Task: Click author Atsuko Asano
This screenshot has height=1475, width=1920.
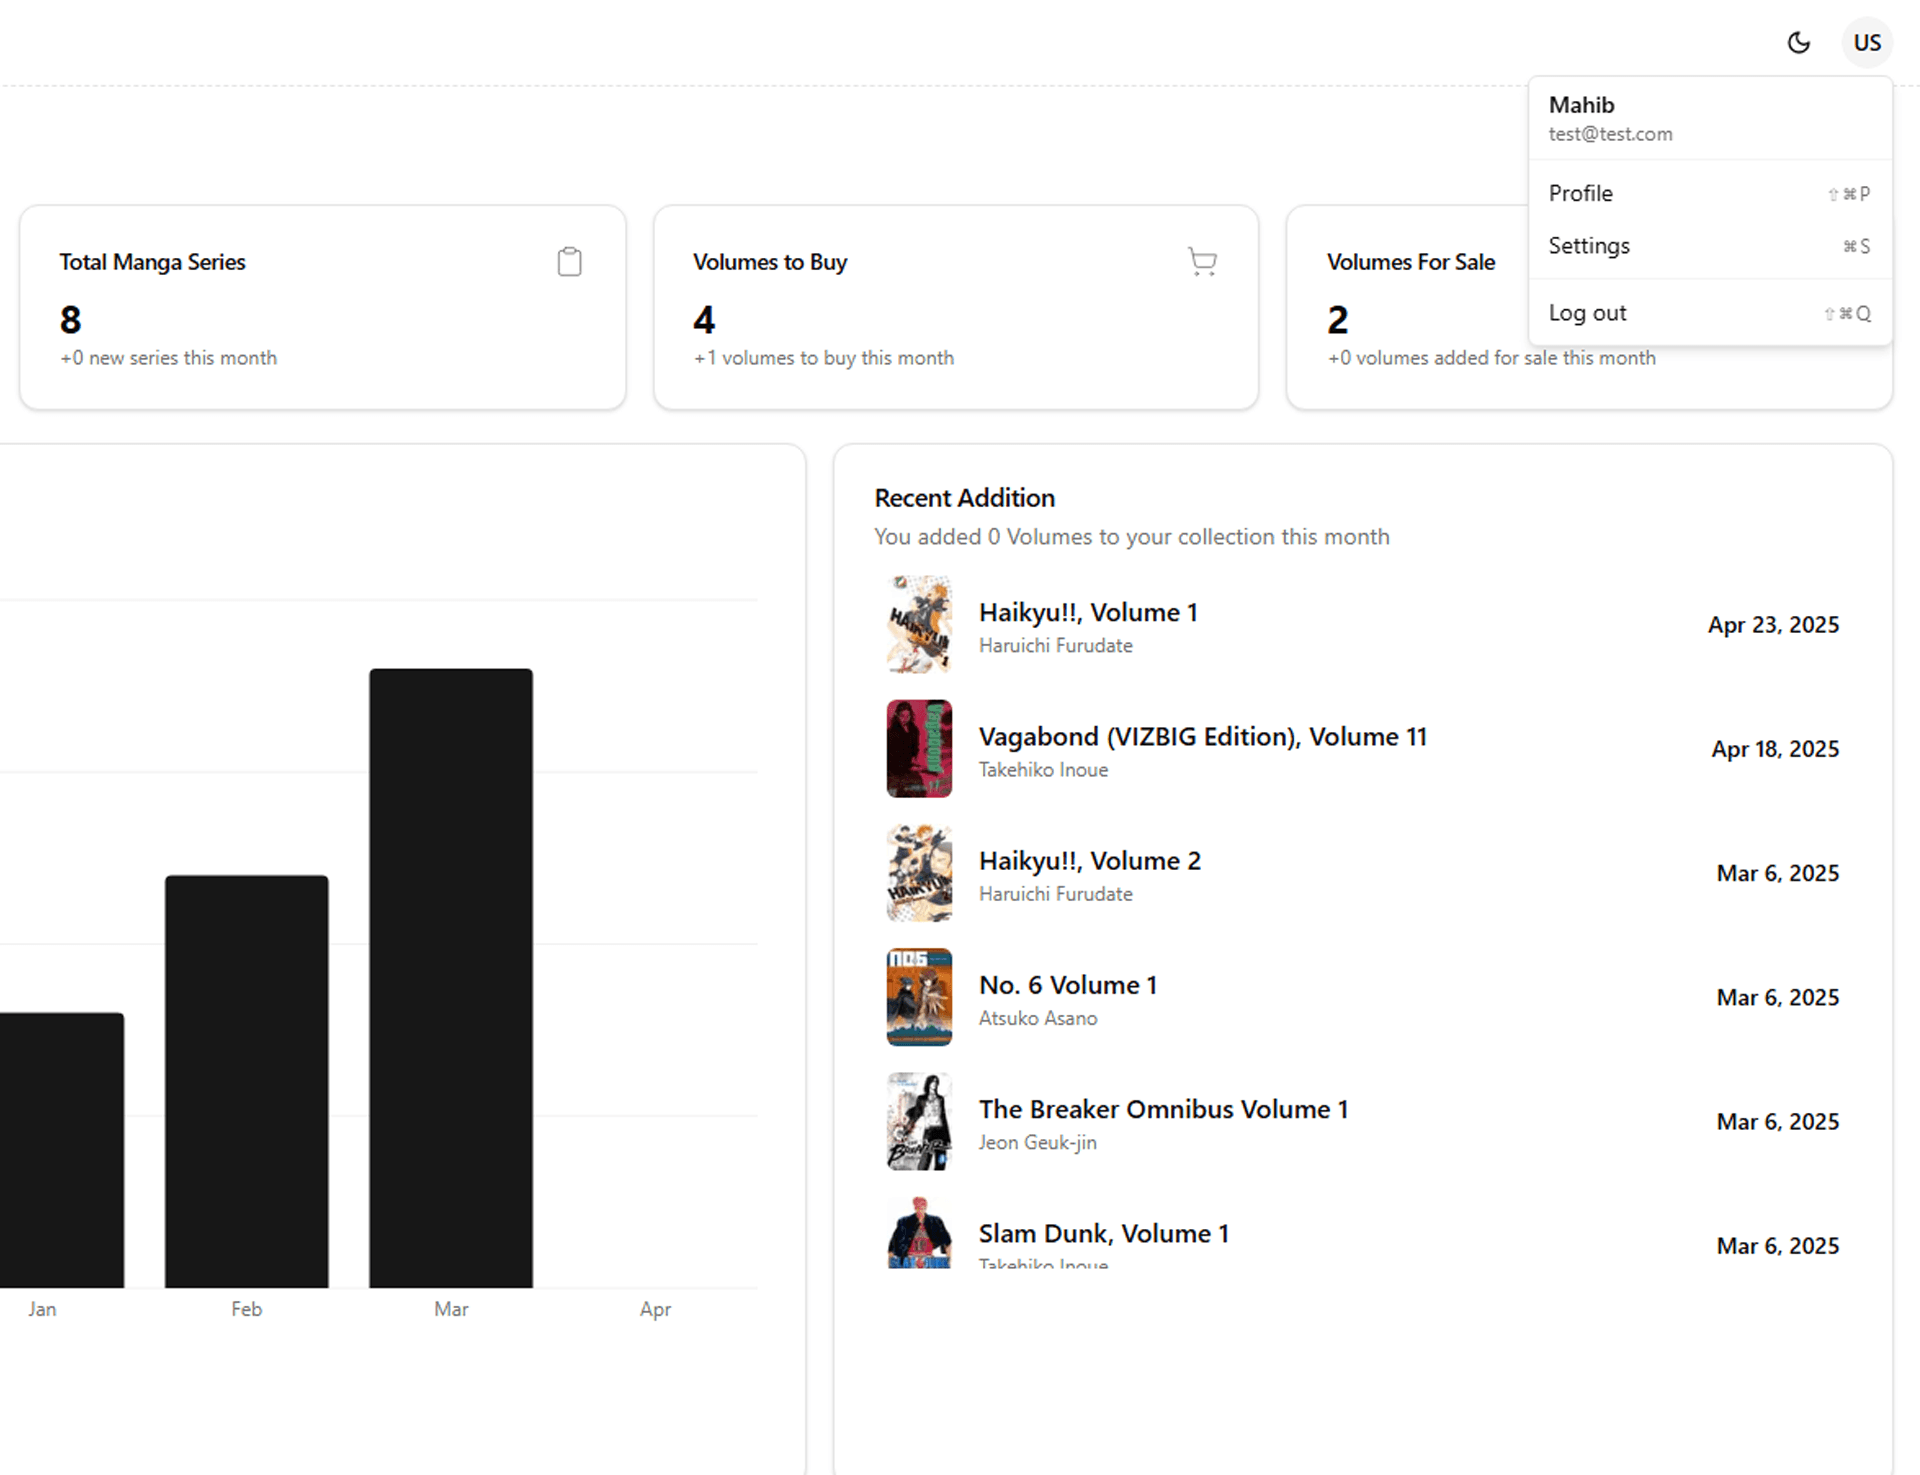Action: point(1038,1018)
